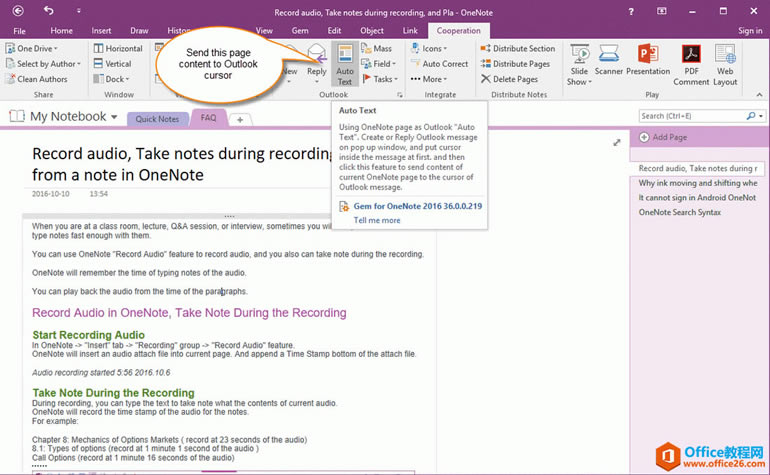Switch to the Insert tab
Screen dimensions: 770x475
(101, 30)
